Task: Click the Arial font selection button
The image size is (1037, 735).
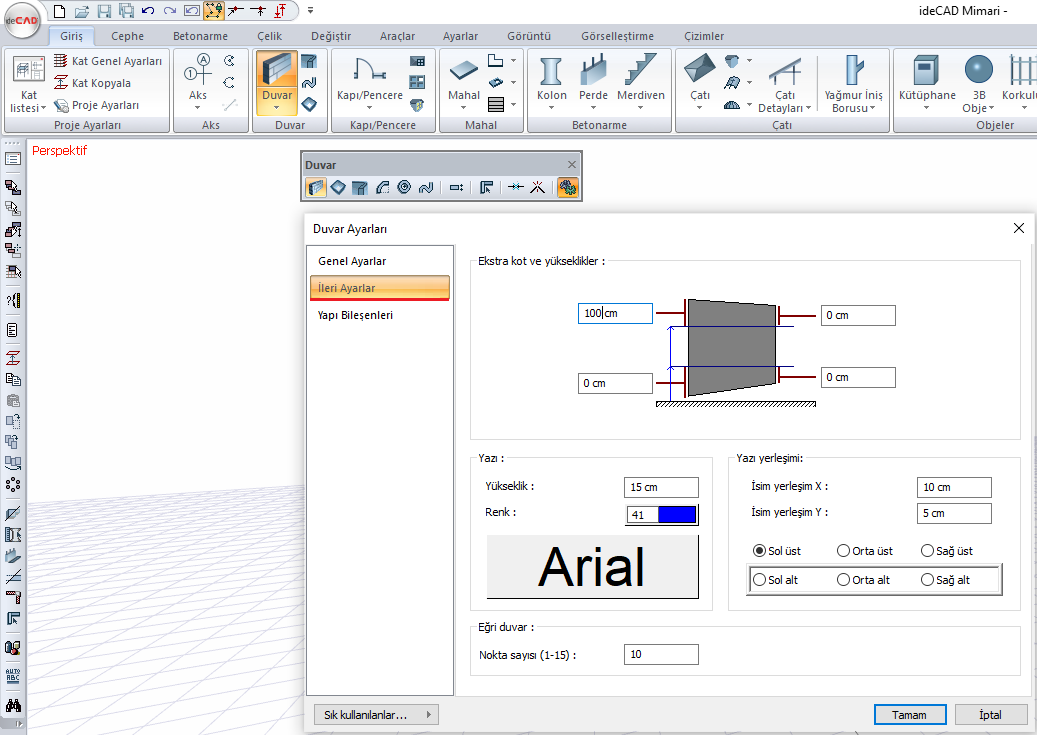Action: pos(592,567)
